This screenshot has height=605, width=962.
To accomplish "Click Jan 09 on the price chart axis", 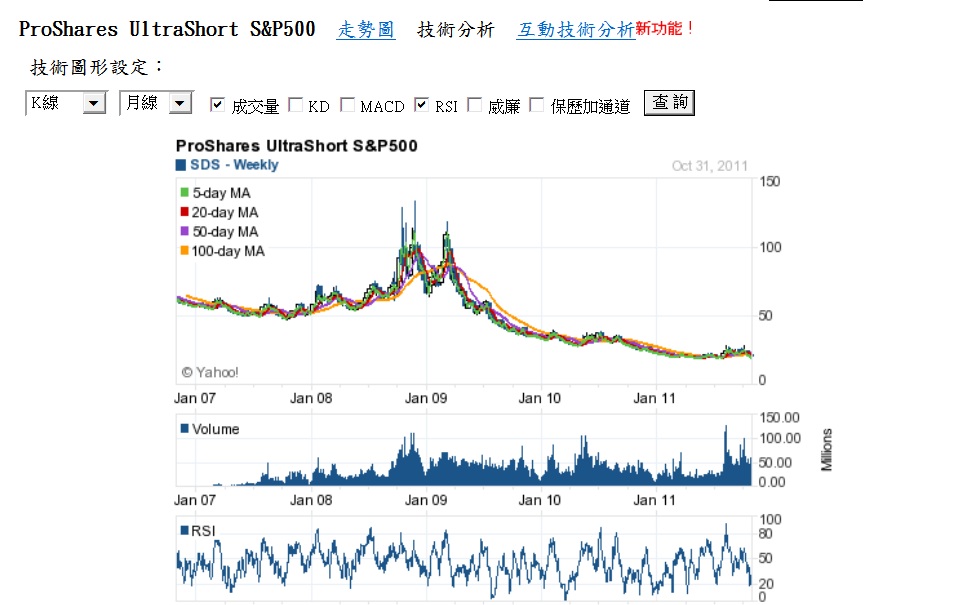I will 426,398.
